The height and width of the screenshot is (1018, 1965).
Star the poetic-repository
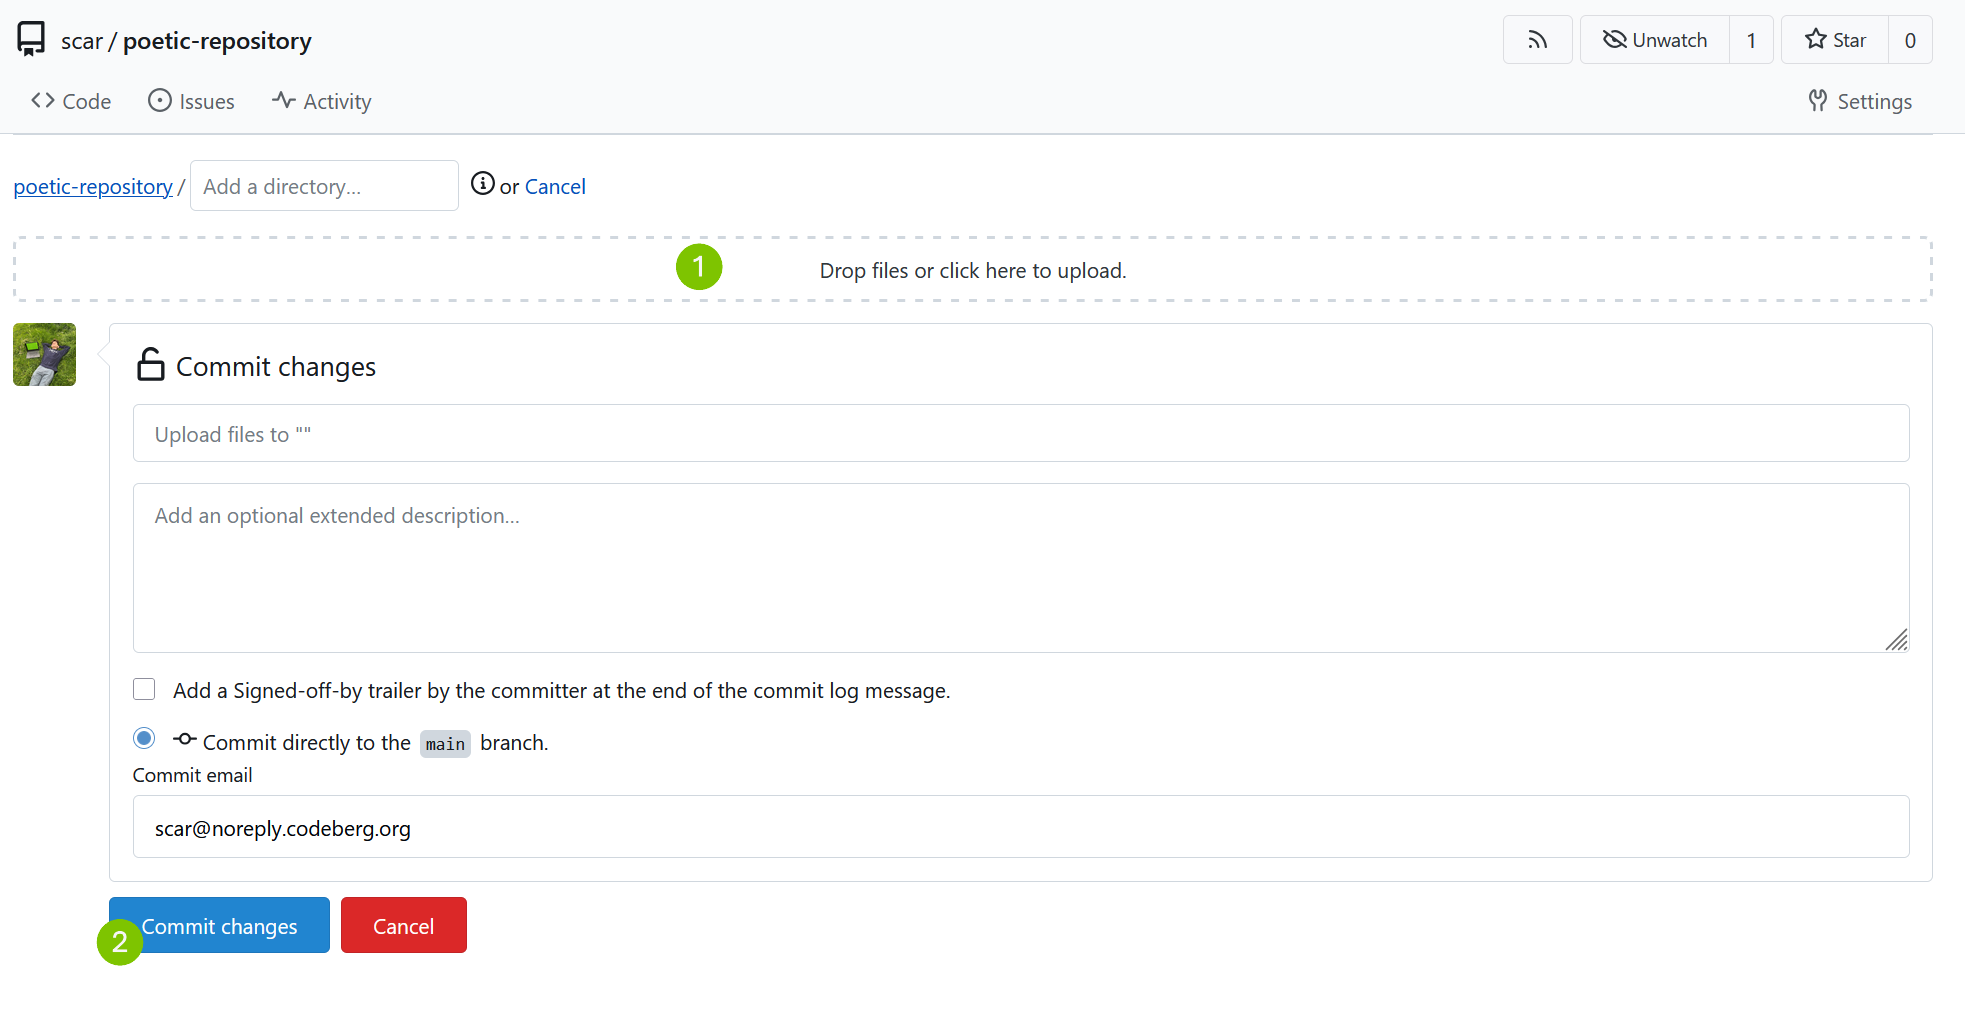coord(1835,40)
